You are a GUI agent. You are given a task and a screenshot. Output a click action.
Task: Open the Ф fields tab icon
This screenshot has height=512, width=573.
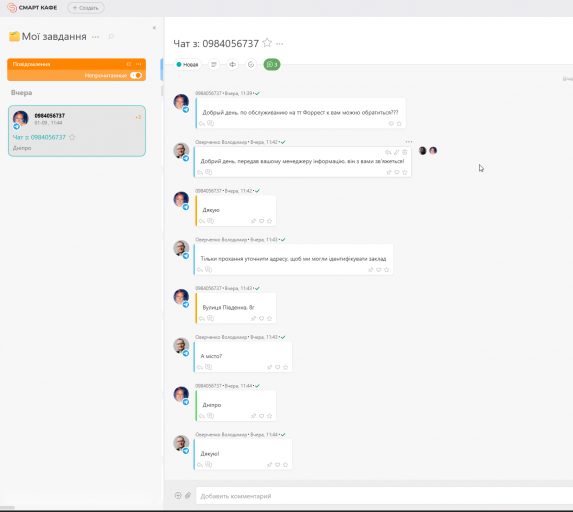point(232,65)
